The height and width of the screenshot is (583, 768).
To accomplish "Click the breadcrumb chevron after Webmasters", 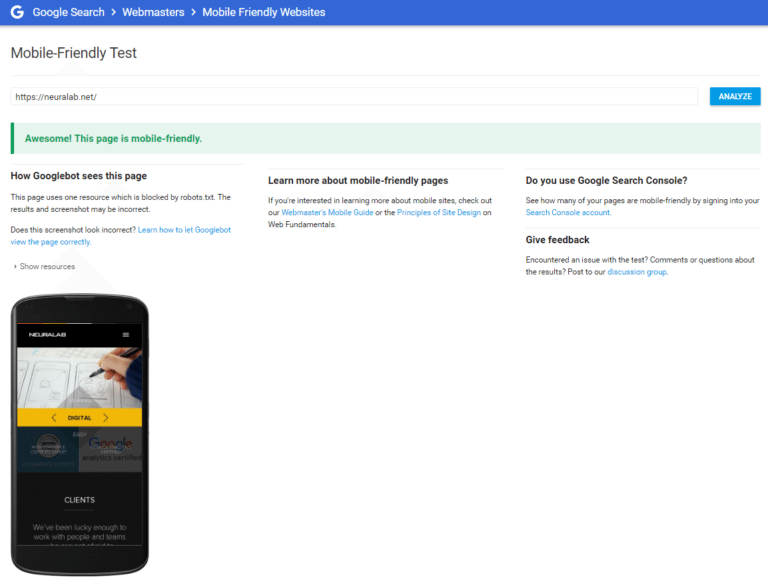I will tap(193, 12).
